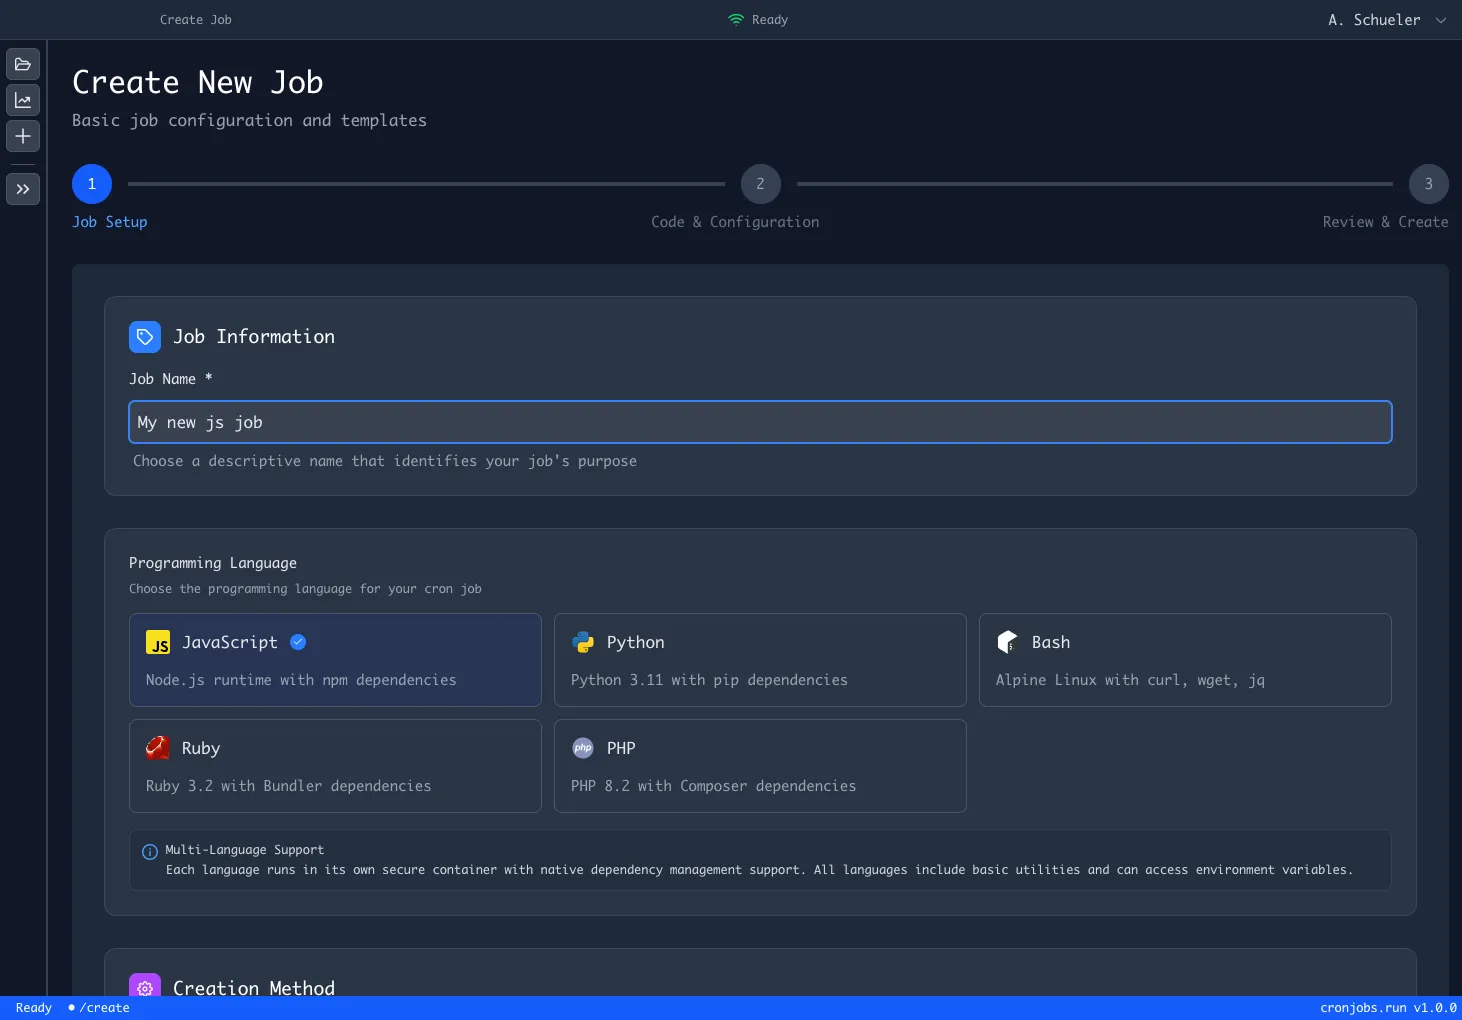Open the Create Job menu item
This screenshot has width=1462, height=1020.
pyautogui.click(x=196, y=20)
